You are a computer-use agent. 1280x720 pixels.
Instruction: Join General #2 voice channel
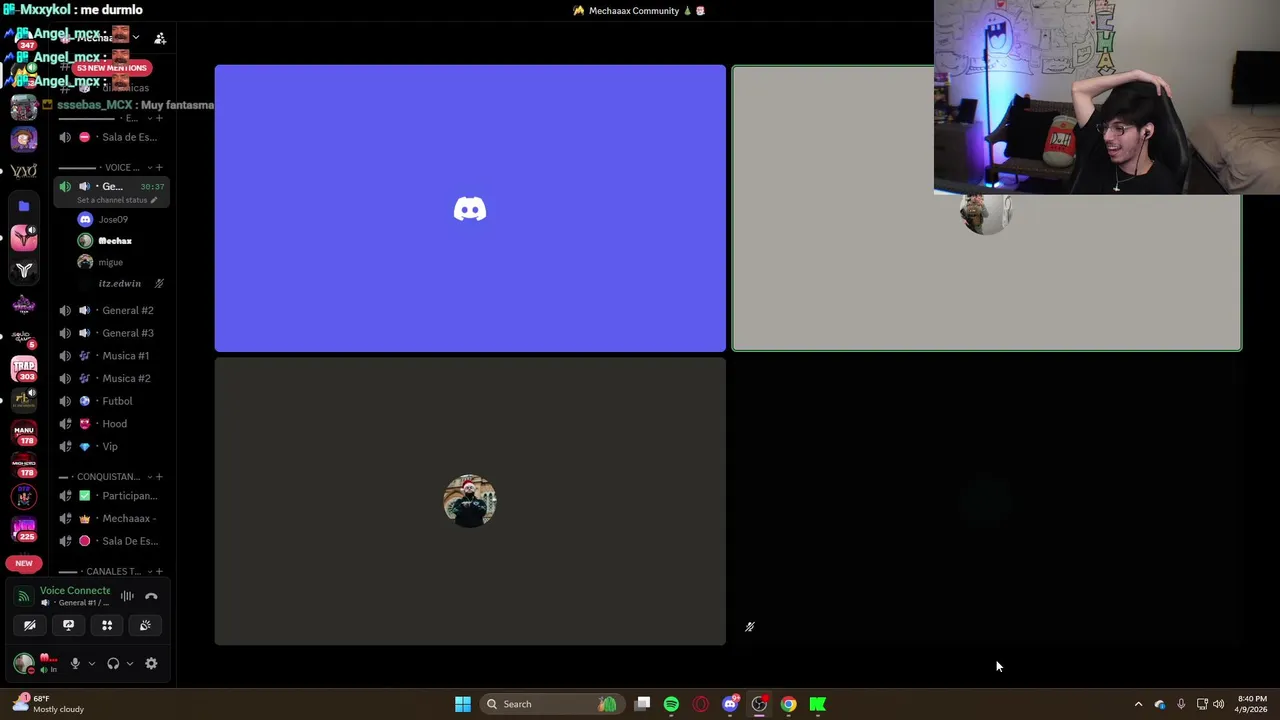pyautogui.click(x=111, y=310)
